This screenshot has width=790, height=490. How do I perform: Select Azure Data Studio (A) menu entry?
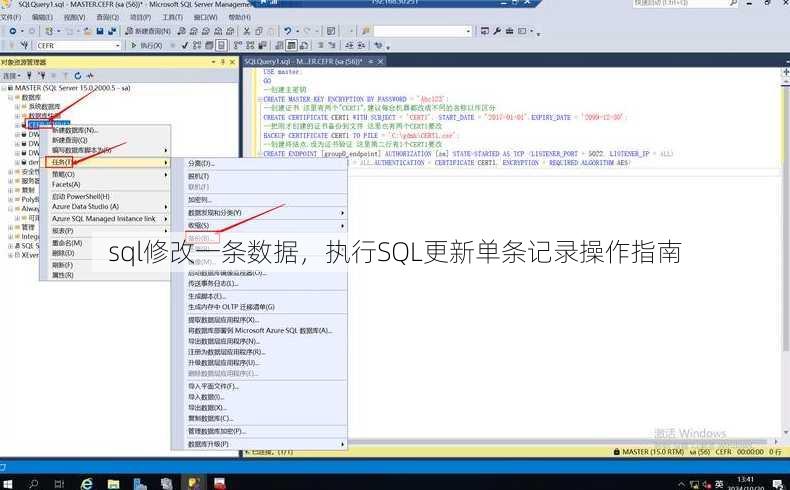[x=106, y=206]
